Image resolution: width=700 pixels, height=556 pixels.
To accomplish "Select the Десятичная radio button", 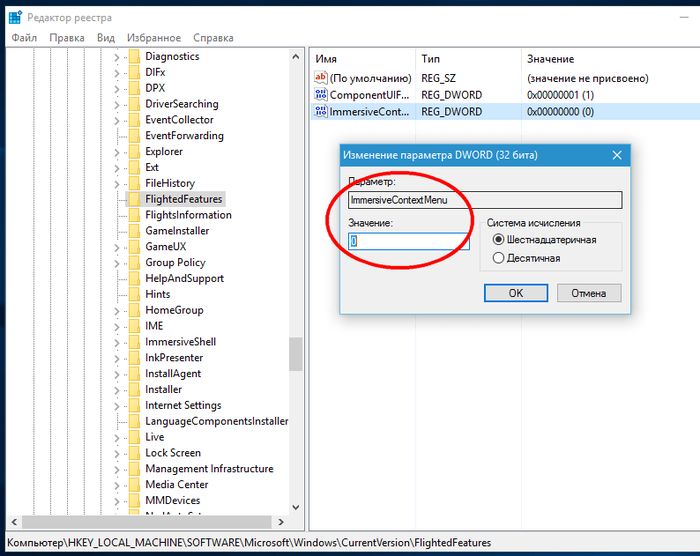I will coord(499,258).
